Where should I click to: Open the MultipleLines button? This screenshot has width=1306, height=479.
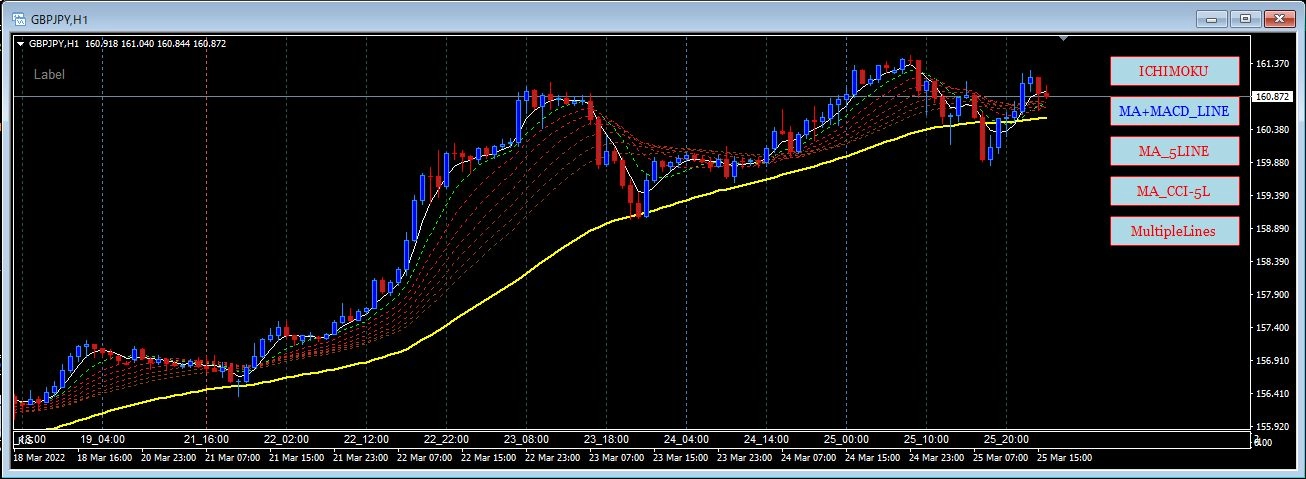click(x=1174, y=231)
